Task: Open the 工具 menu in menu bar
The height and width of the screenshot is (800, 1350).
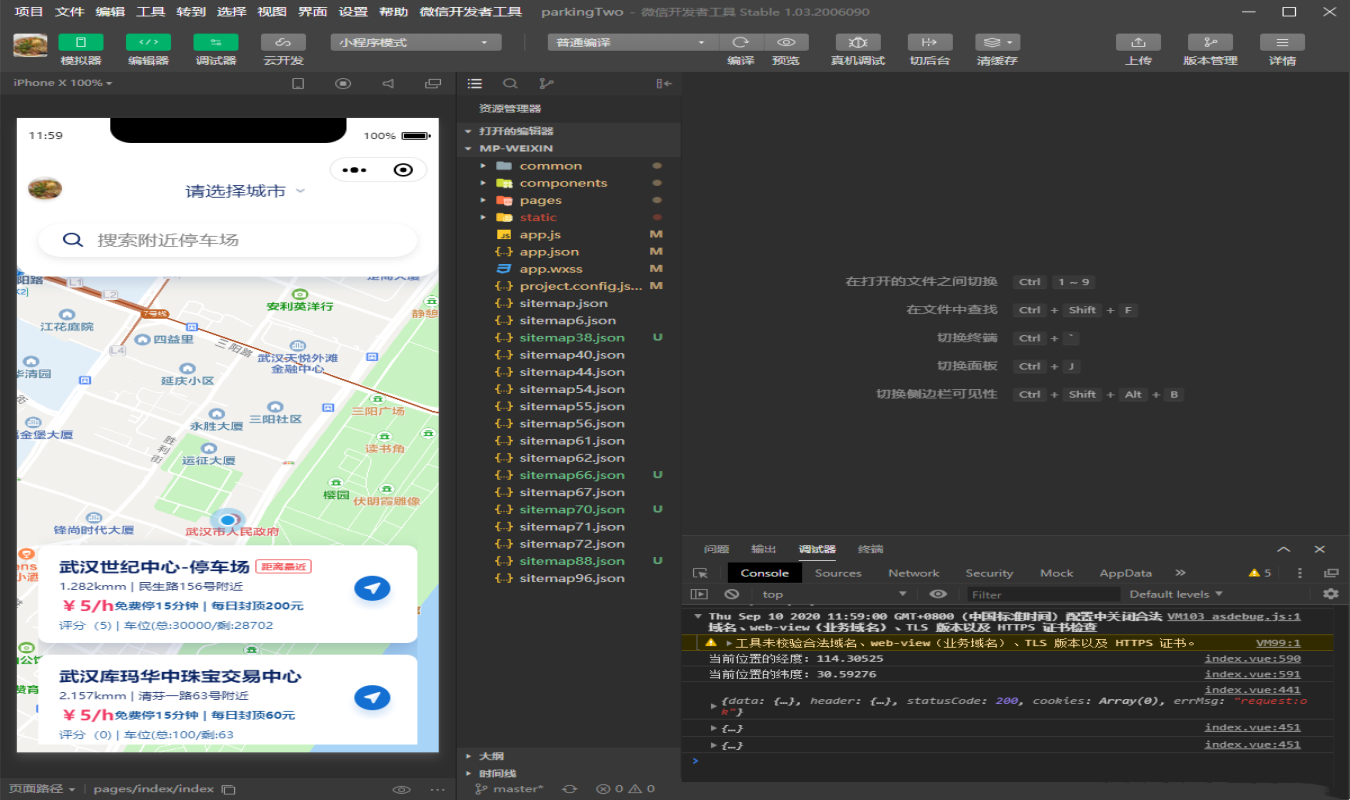Action: click(x=150, y=12)
